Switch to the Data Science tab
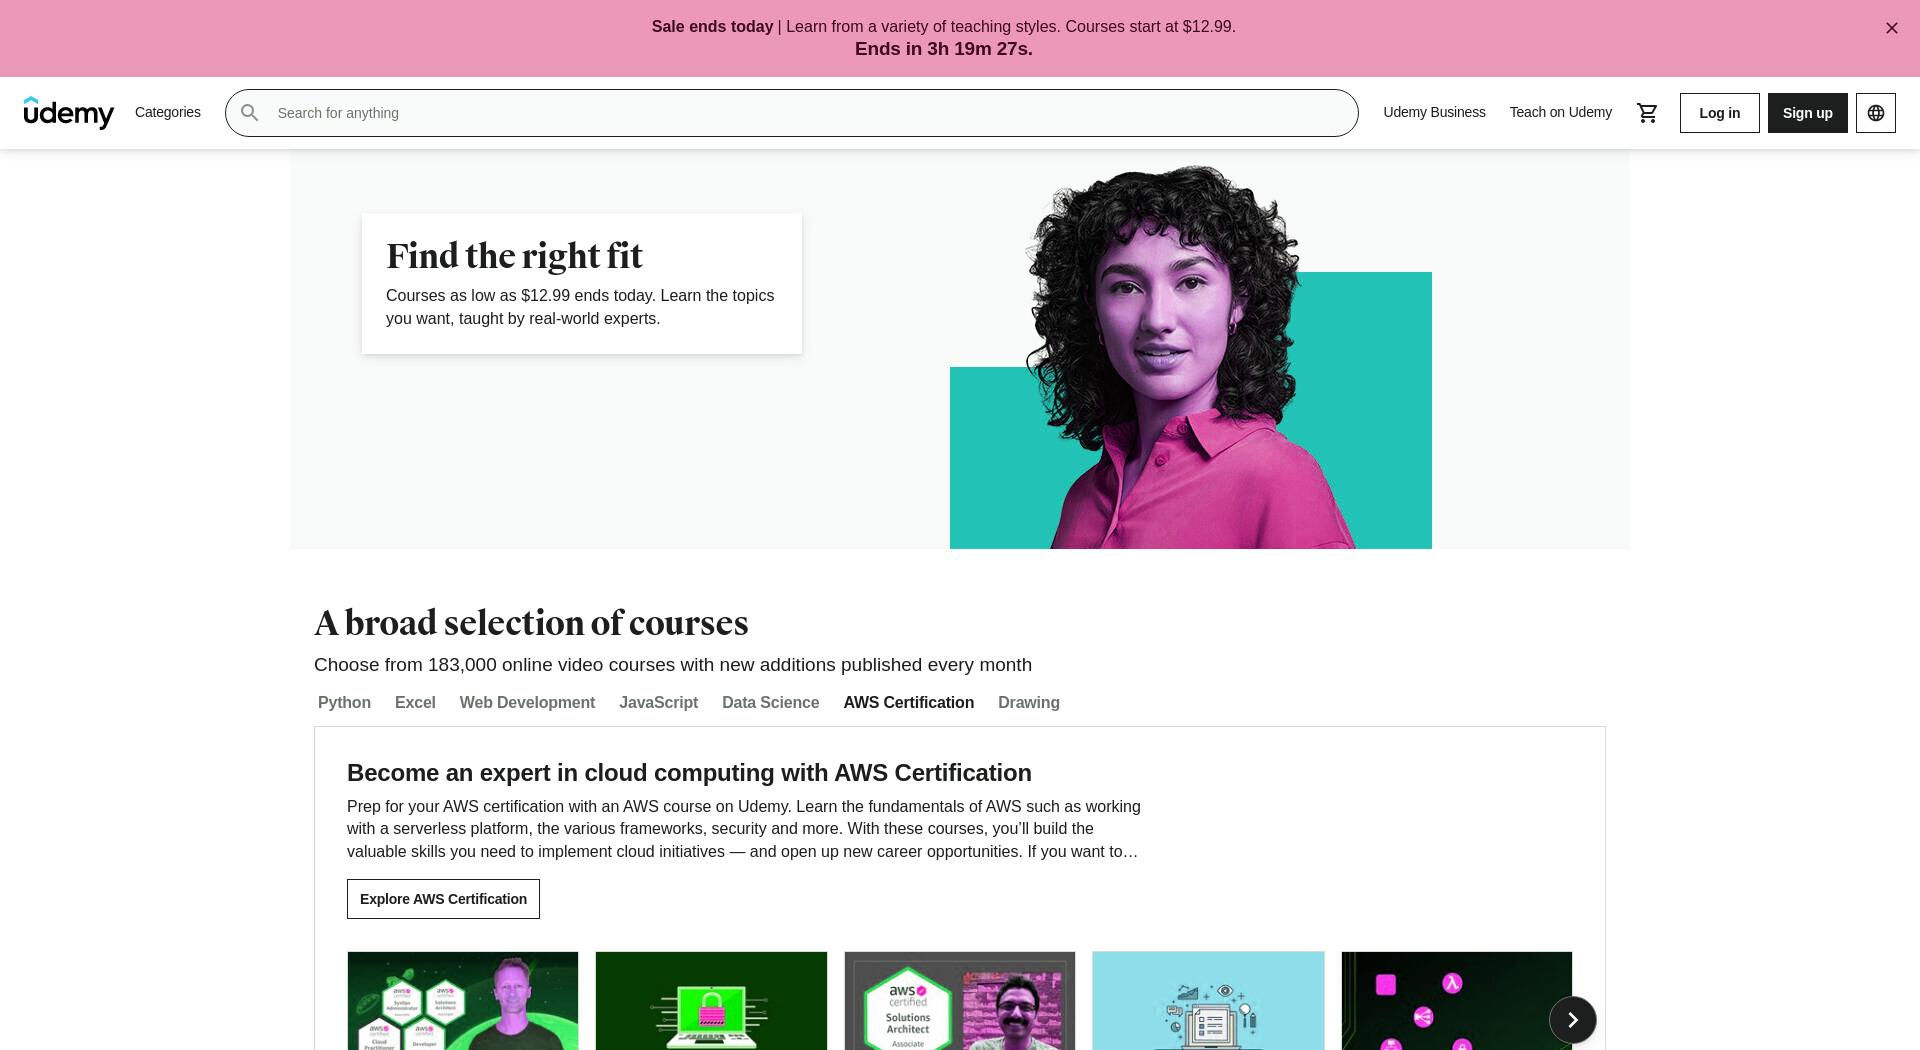The image size is (1920, 1050). 770,703
